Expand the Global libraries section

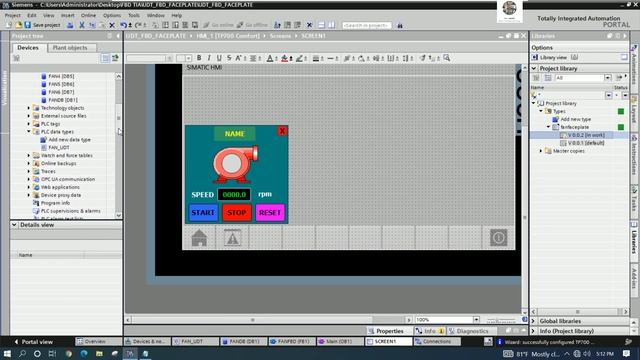pos(533,321)
